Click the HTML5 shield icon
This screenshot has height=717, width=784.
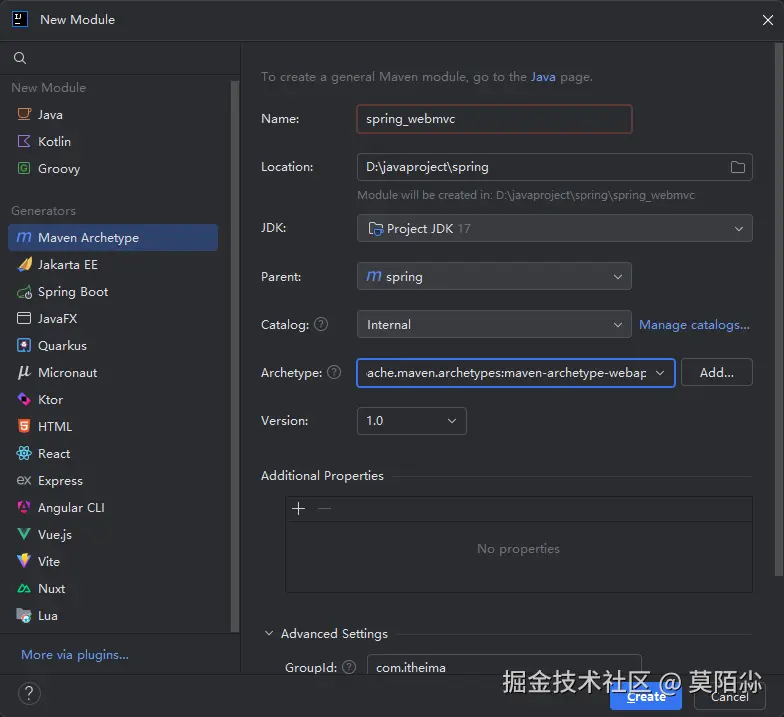24,426
